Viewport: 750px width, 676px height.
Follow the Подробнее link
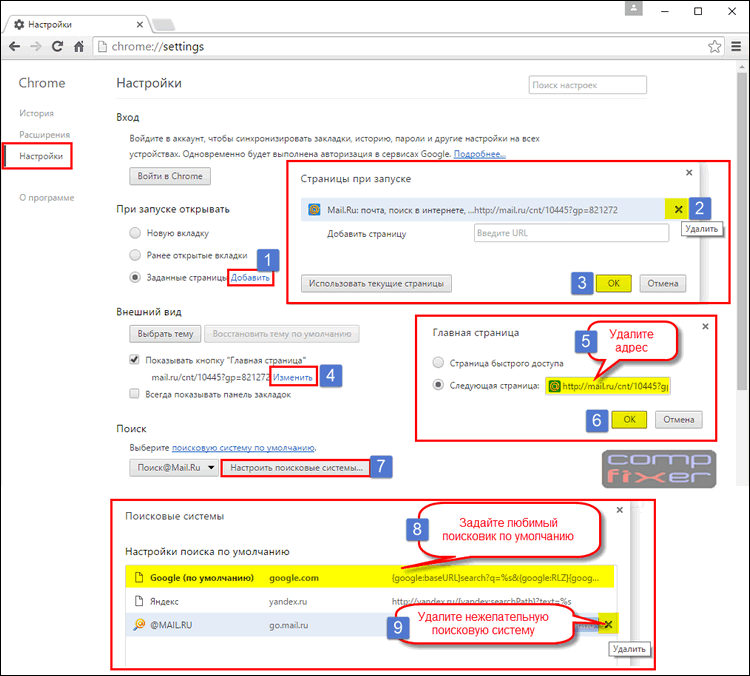tap(479, 154)
